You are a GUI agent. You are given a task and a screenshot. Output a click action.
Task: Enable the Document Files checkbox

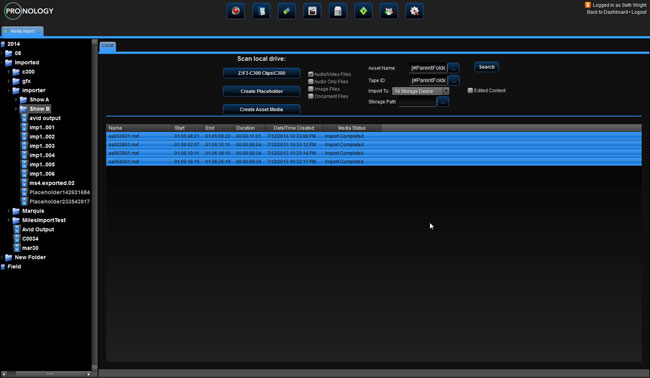coord(310,96)
